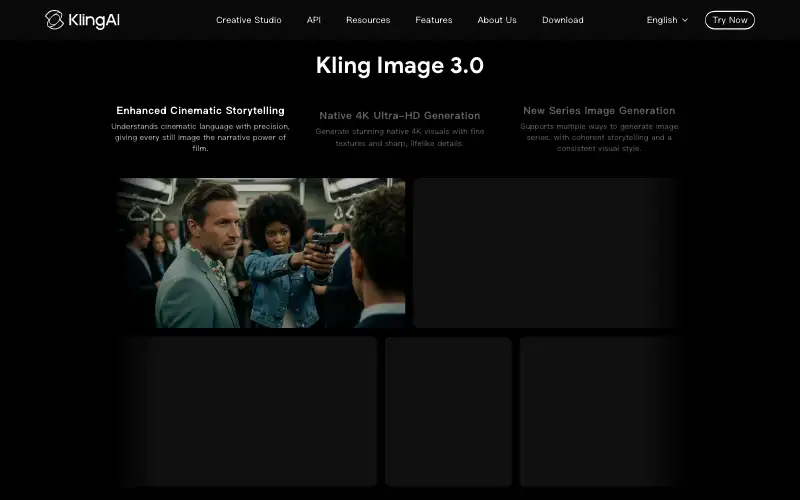Click the Try Now button
Screen dimensions: 800x500
pyautogui.click(x=730, y=20)
